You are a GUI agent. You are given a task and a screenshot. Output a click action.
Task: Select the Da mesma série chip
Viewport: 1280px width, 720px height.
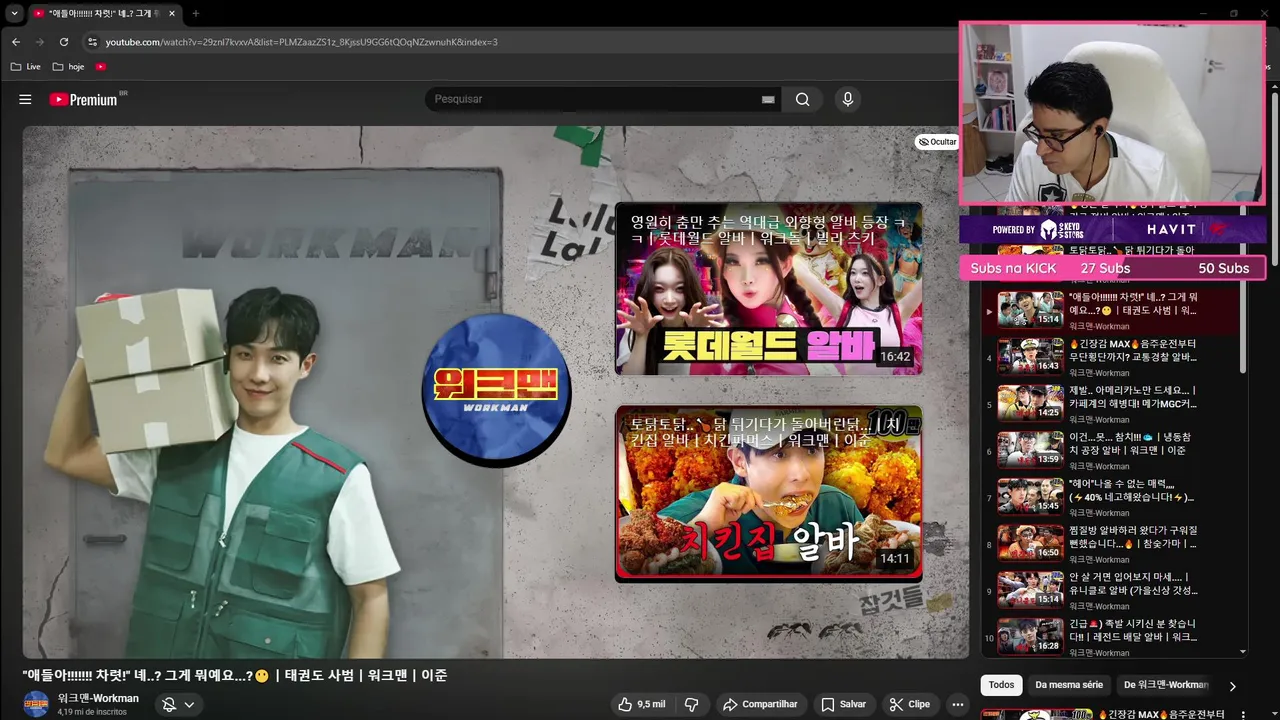(x=1069, y=685)
